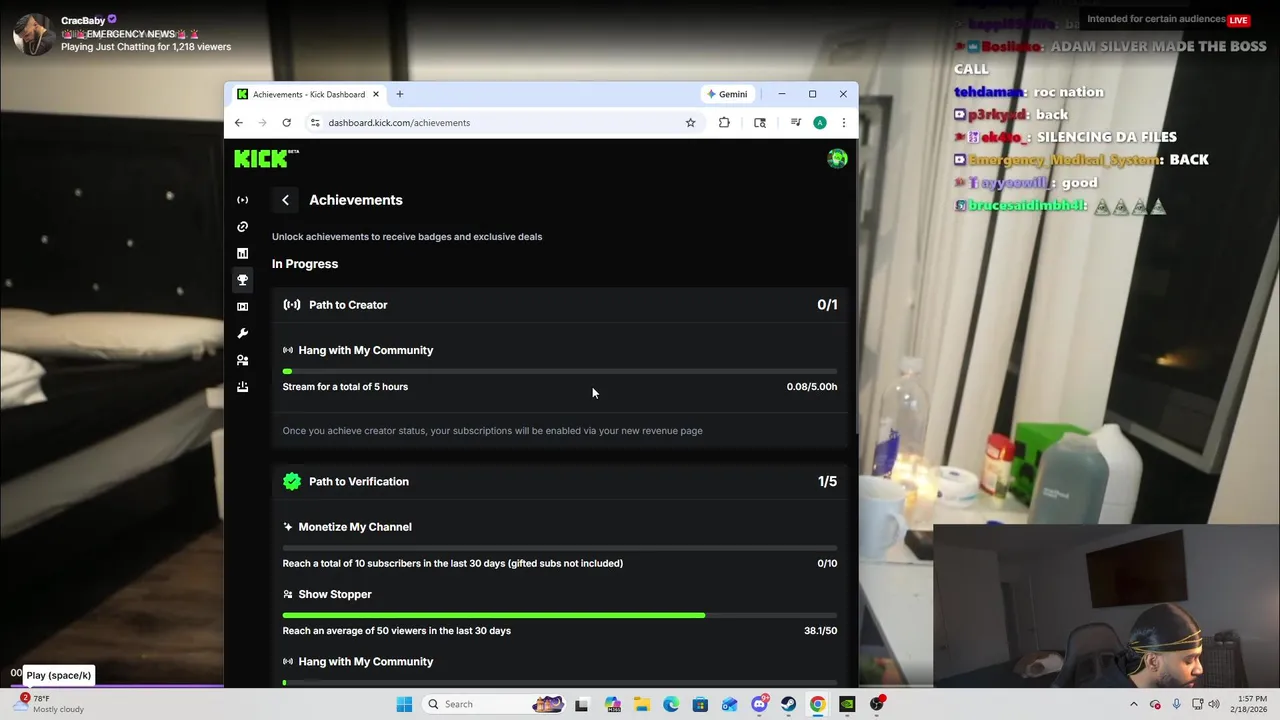
Task: Open Task View on the taskbar
Action: coord(582,704)
